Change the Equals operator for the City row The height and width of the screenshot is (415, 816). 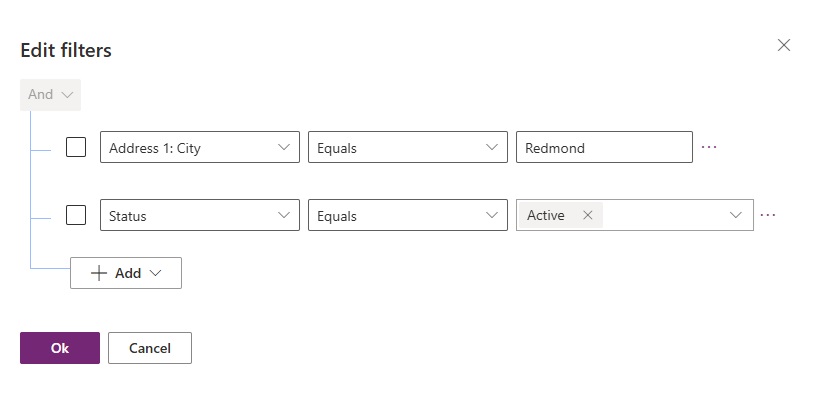coord(408,147)
